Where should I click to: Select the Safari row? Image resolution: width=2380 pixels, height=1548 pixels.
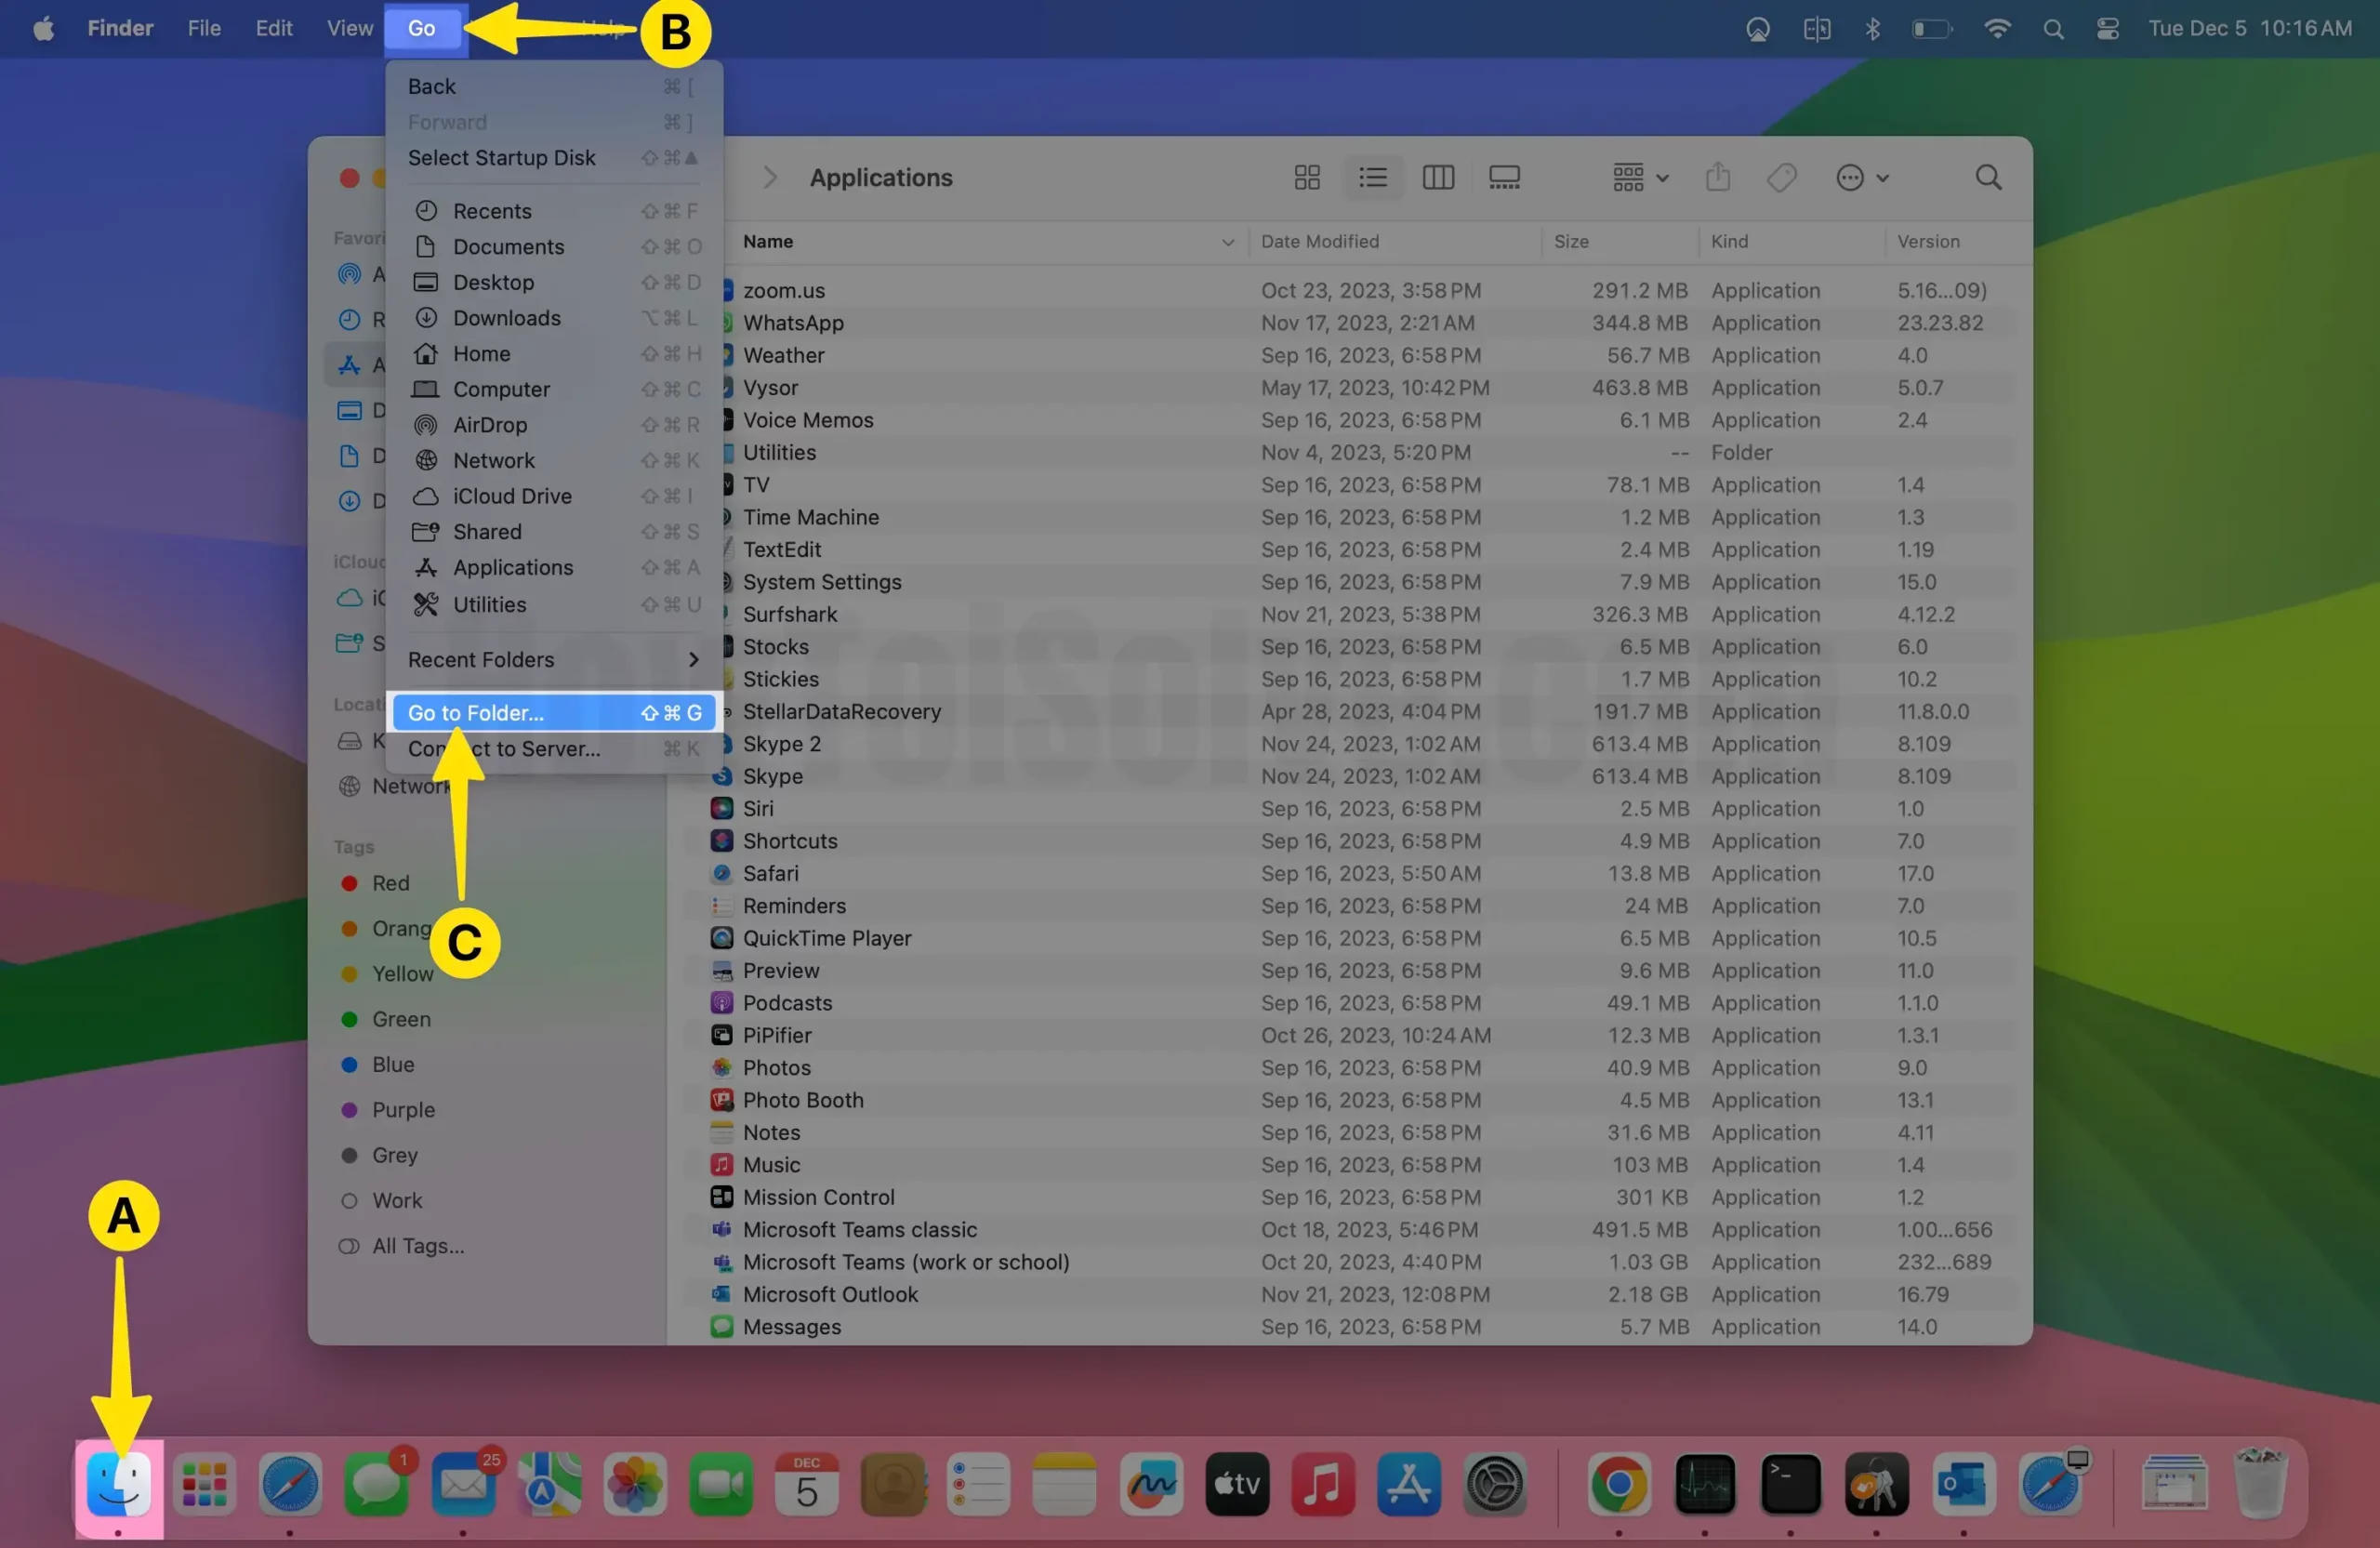[x=1351, y=874]
